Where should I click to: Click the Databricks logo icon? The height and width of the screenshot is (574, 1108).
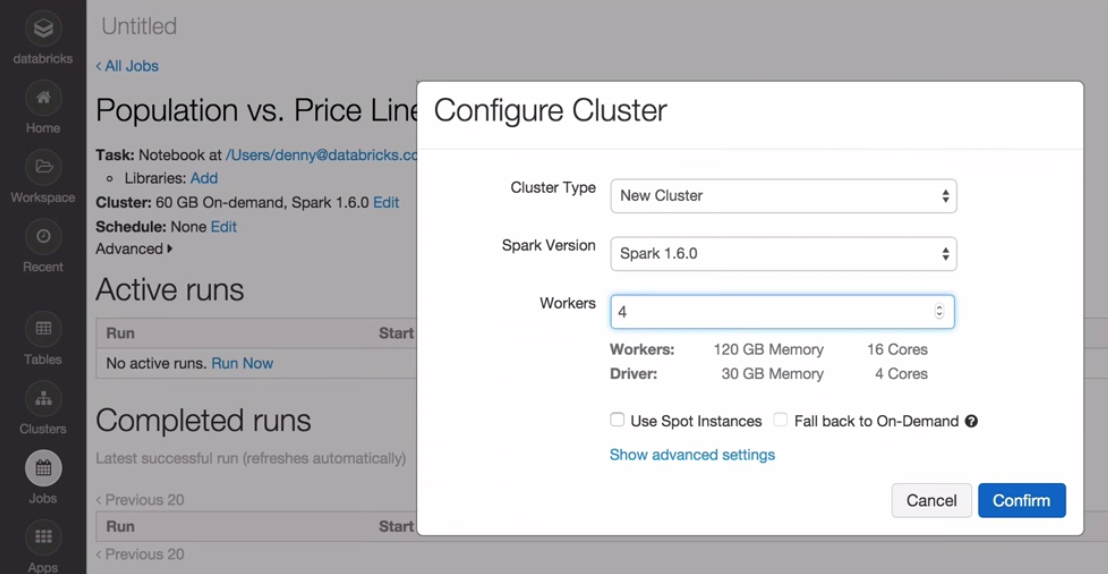pos(43,29)
